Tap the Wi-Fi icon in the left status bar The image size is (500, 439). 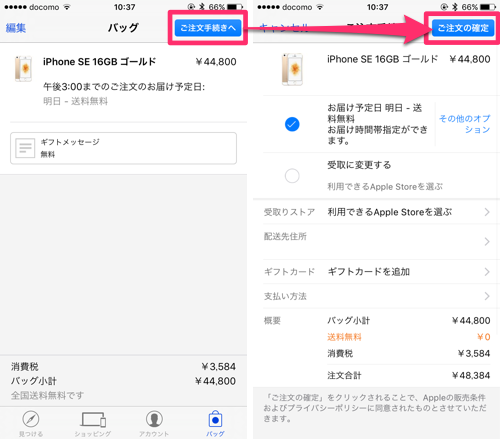click(67, 7)
